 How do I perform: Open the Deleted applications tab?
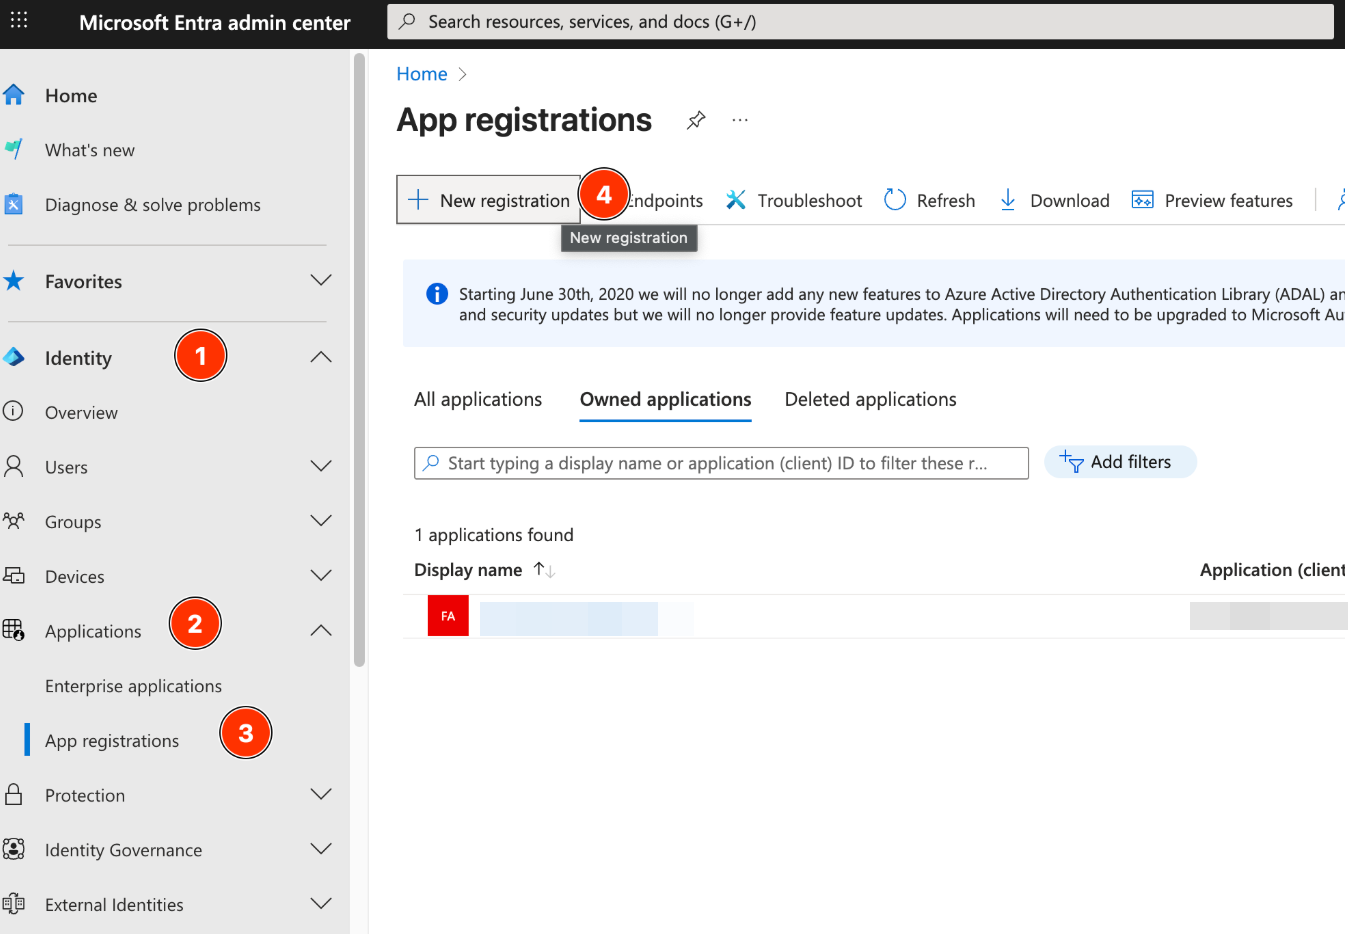[x=870, y=399]
